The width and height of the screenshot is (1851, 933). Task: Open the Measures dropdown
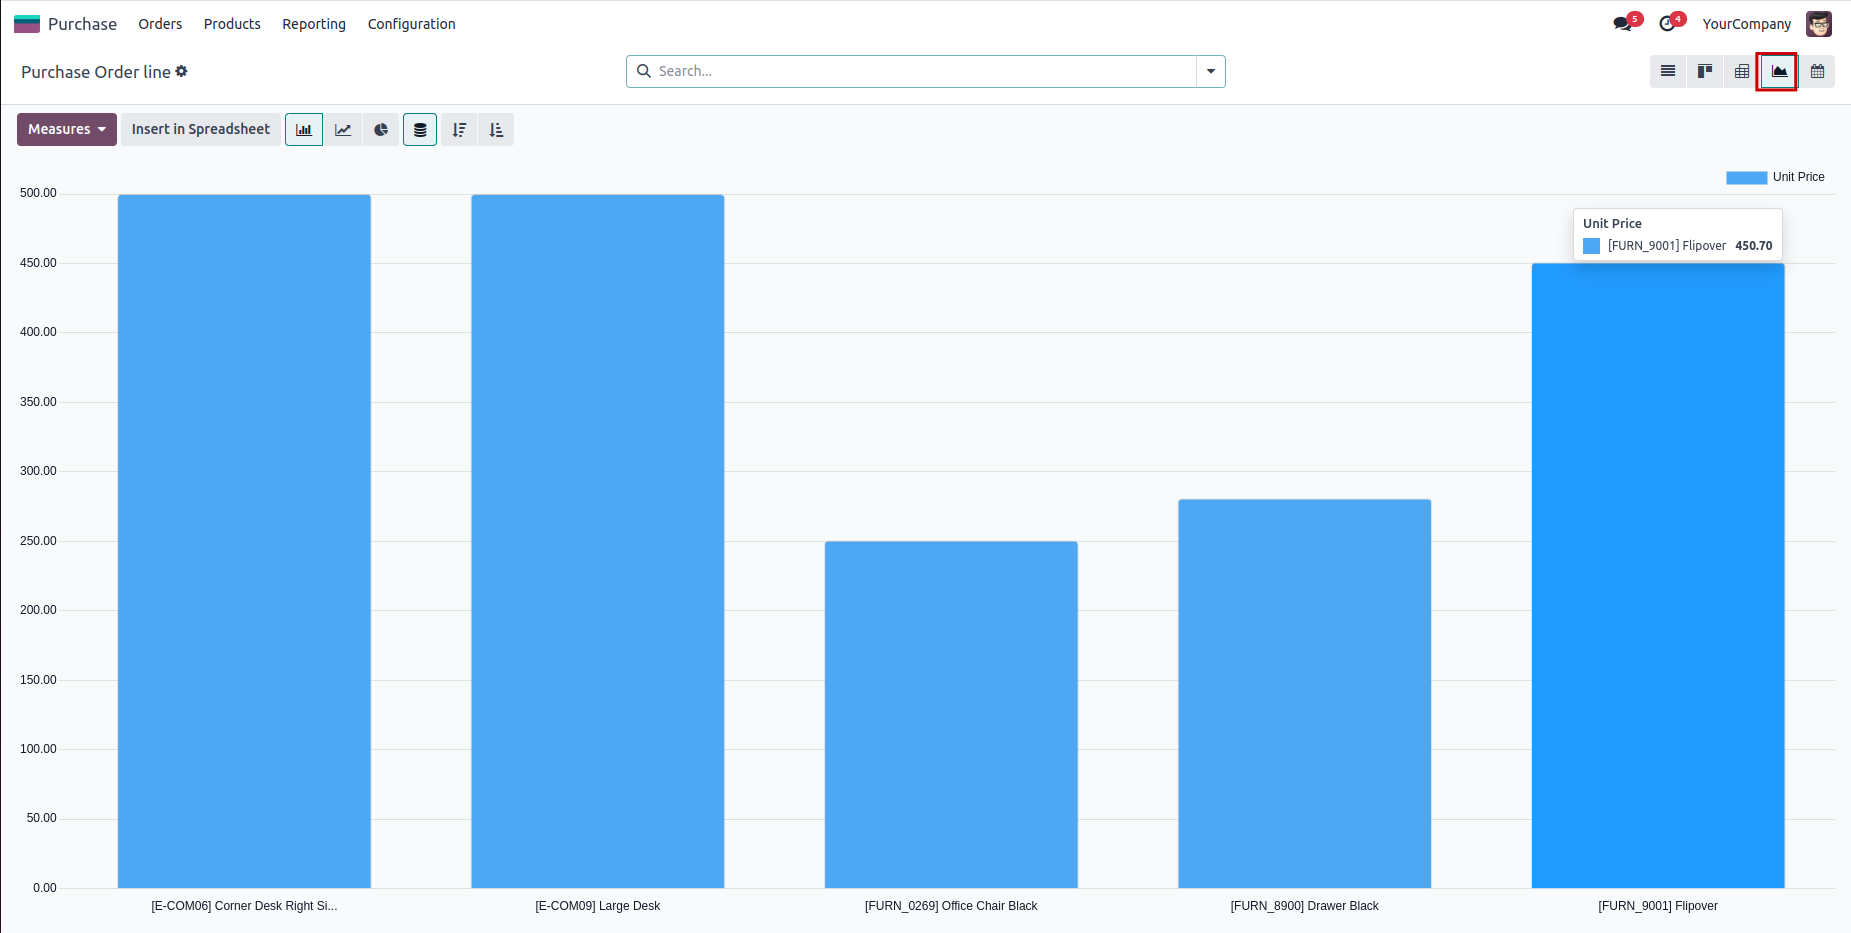pyautogui.click(x=67, y=129)
